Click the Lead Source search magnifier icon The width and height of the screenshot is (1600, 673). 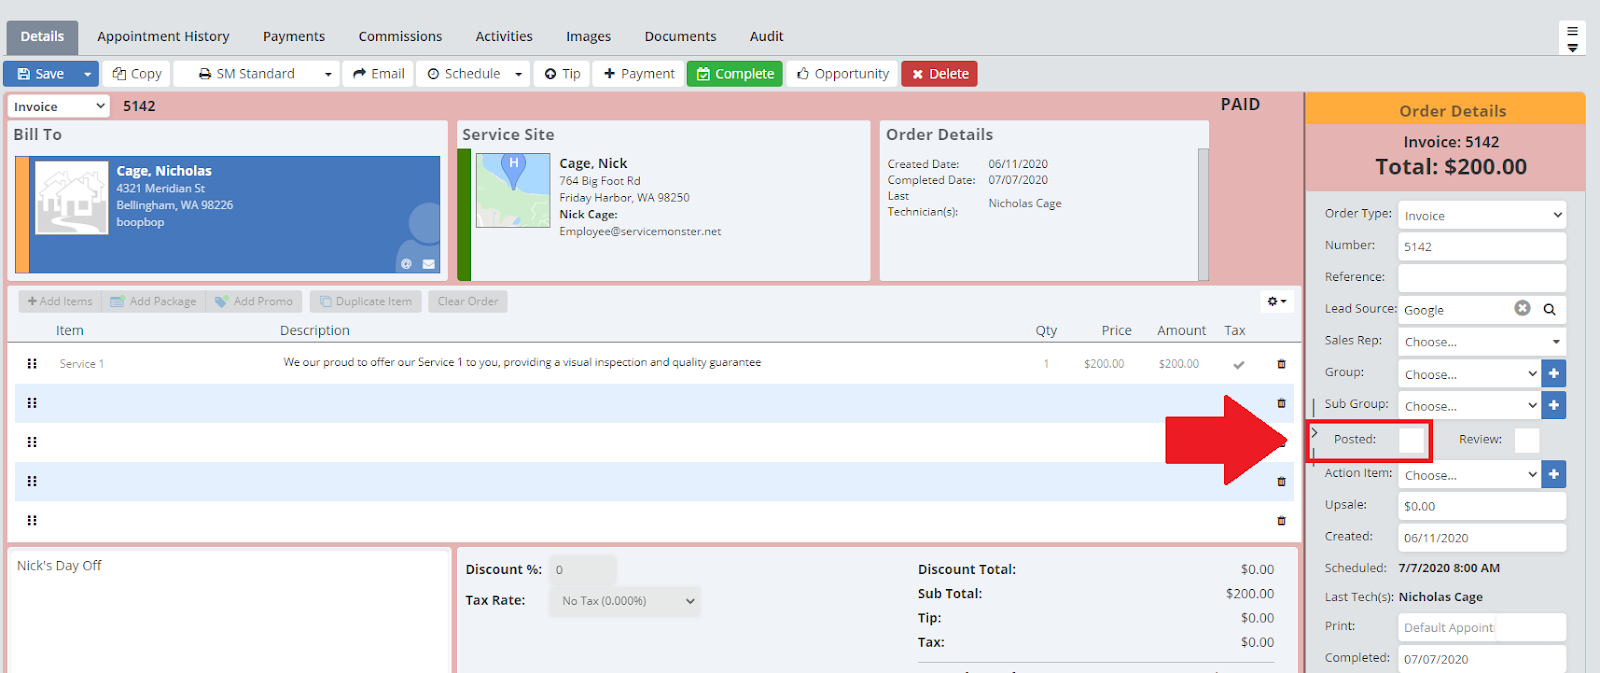(x=1549, y=309)
